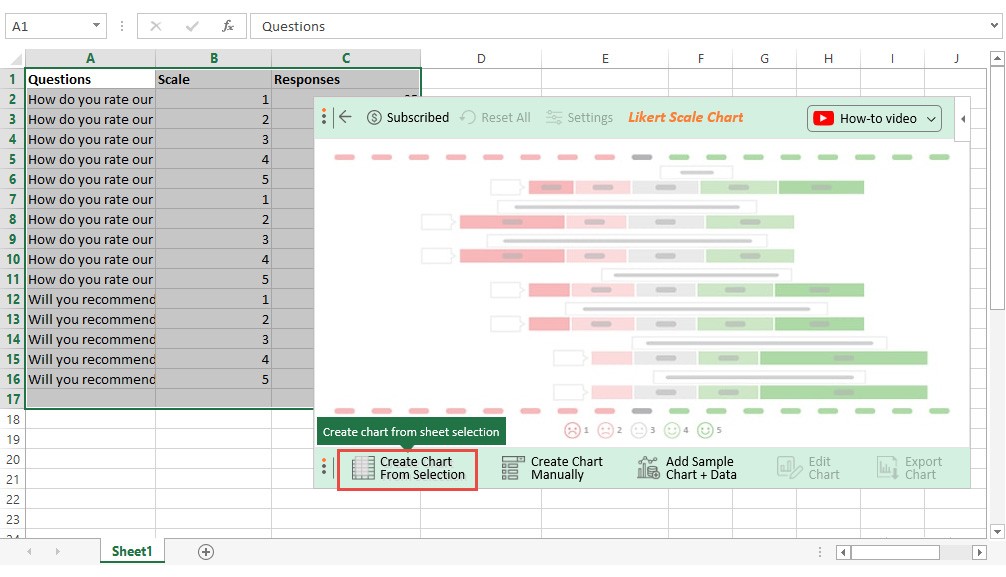Click the Subscribed dollar icon
1006x577 pixels.
[x=374, y=117]
